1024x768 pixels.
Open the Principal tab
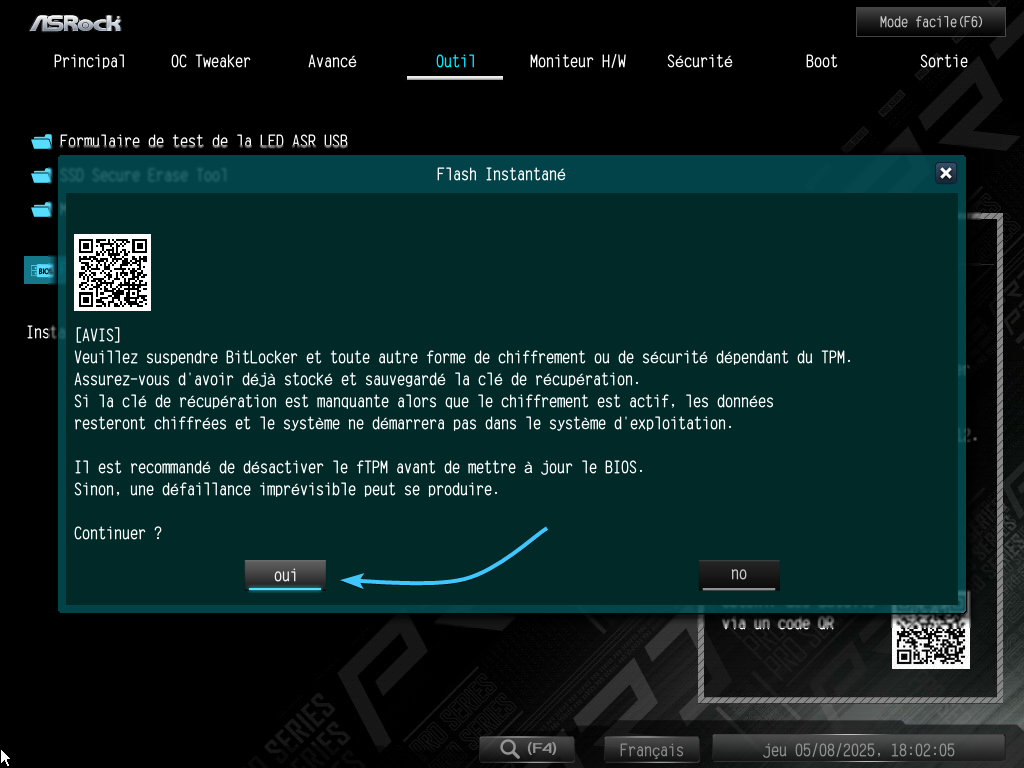[89, 61]
